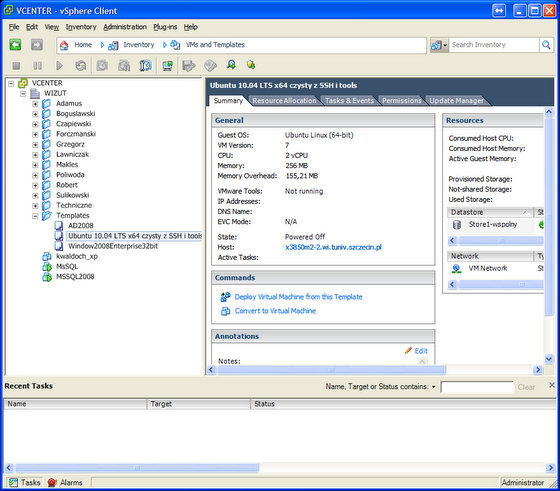560x491 pixels.
Task: Collapse the Templates folder
Action: (35, 216)
